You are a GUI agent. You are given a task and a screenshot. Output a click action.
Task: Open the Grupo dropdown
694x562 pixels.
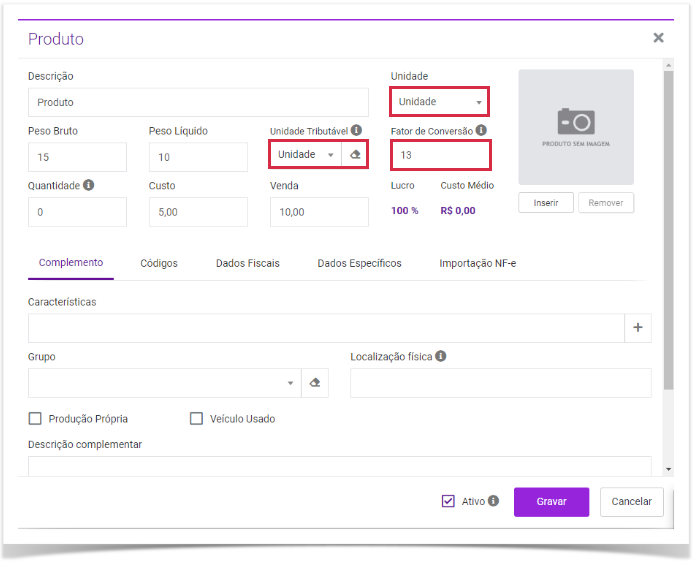(x=165, y=383)
